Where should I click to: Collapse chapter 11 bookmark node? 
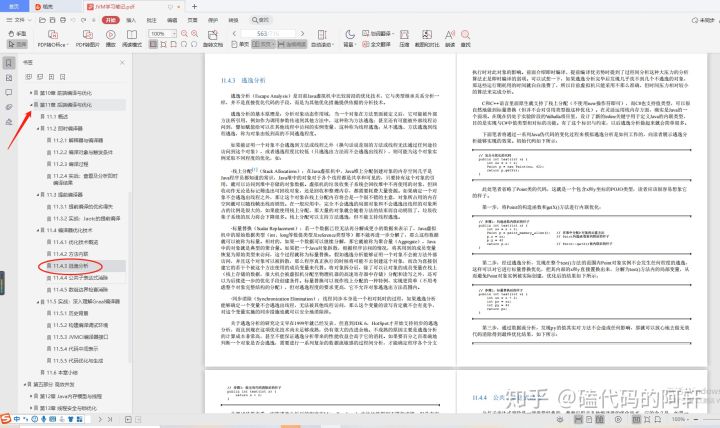point(31,105)
